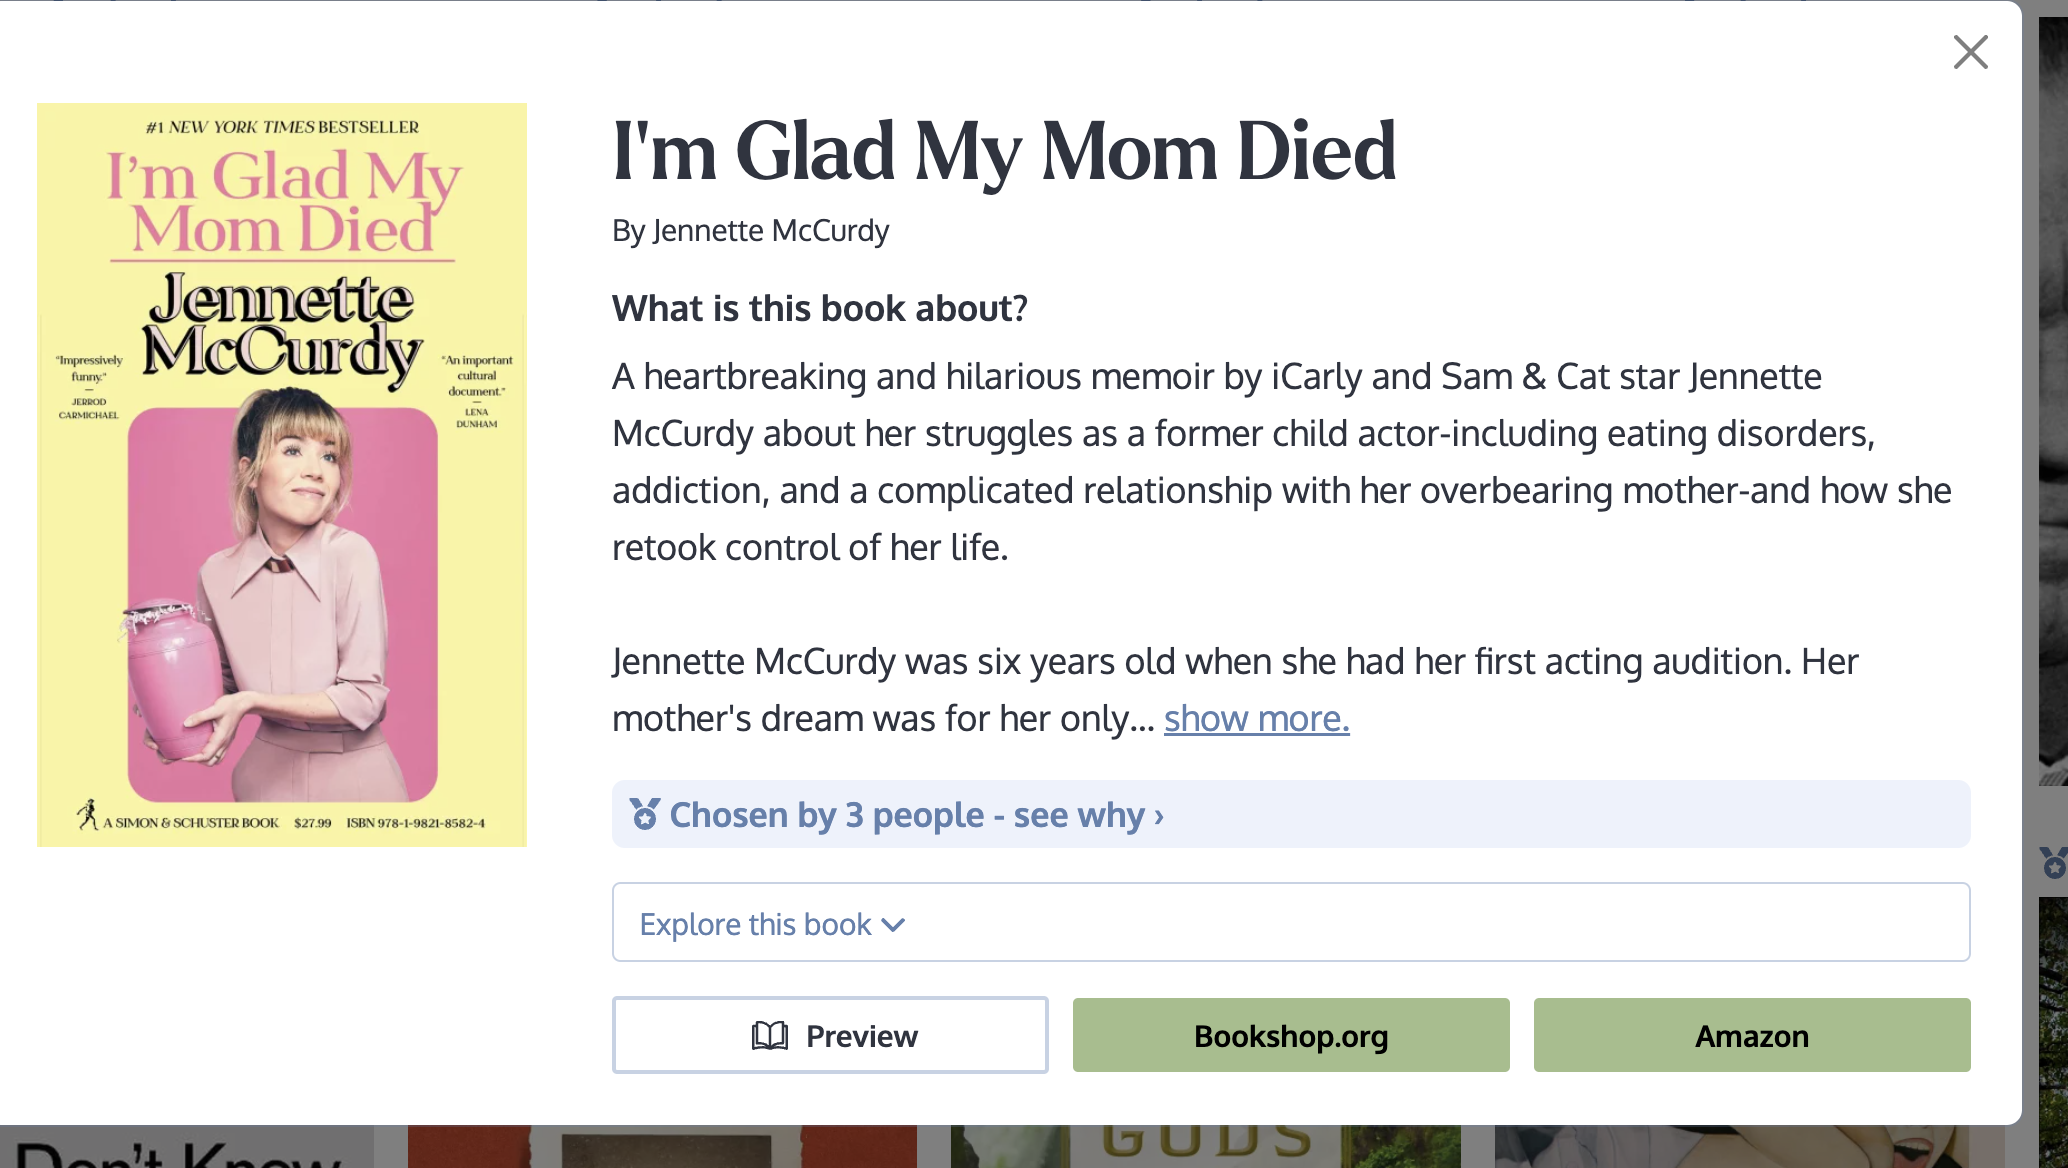Expand the Explore this book dropdown
The width and height of the screenshot is (2068, 1168).
(x=1291, y=922)
